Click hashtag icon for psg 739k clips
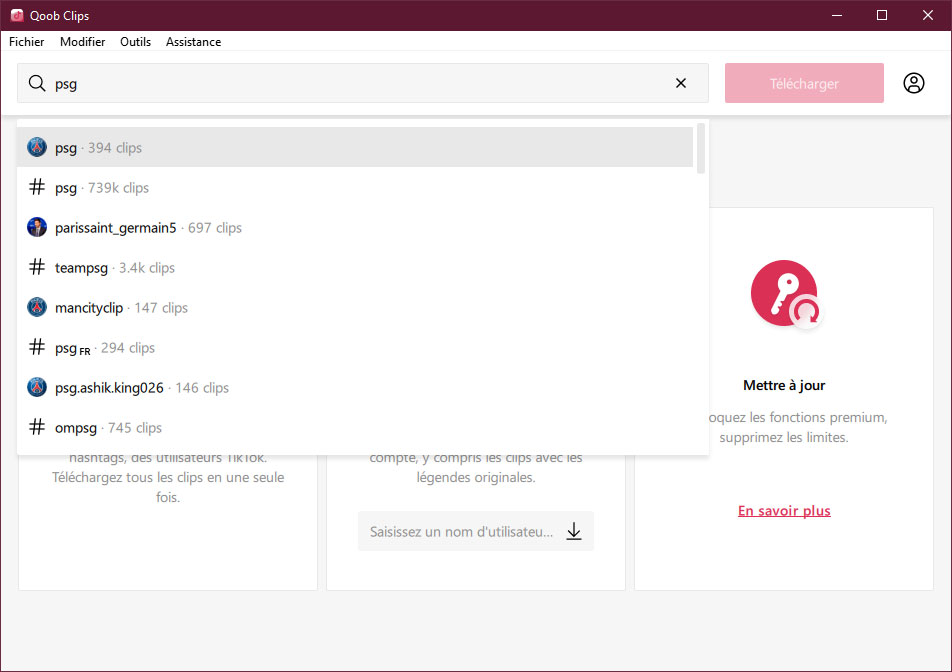This screenshot has width=952, height=672. [x=37, y=187]
